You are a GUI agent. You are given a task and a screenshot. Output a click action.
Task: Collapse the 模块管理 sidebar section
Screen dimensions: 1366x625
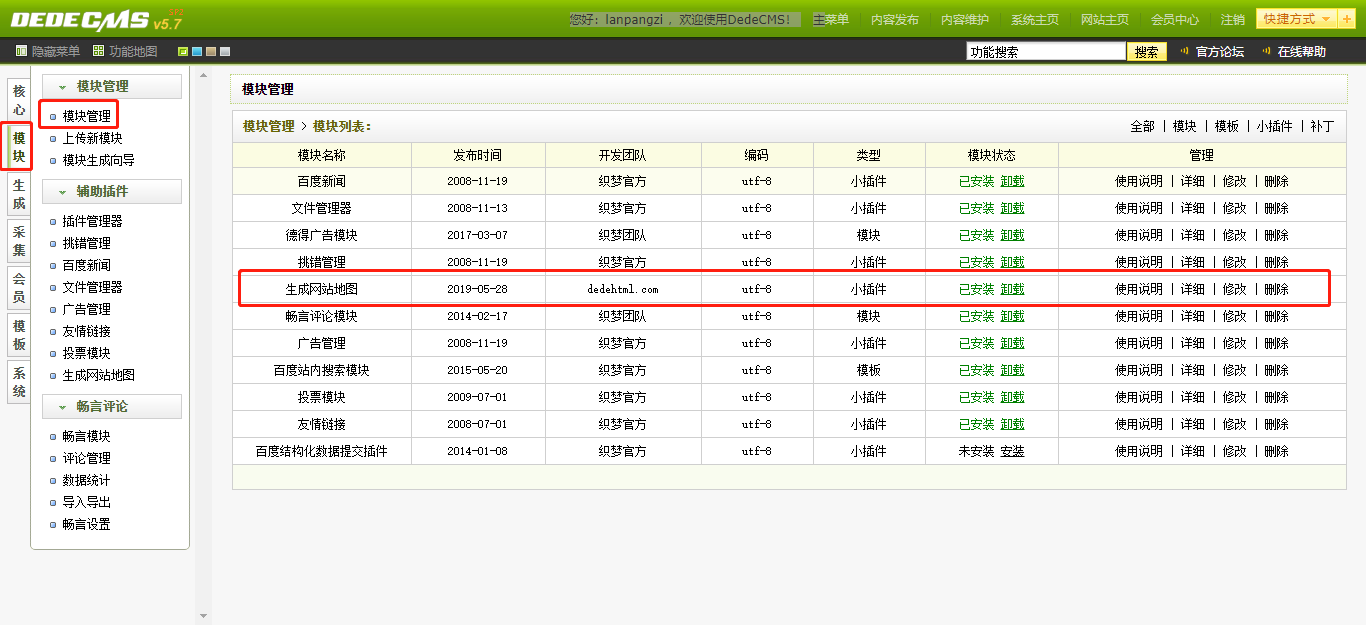(112, 87)
